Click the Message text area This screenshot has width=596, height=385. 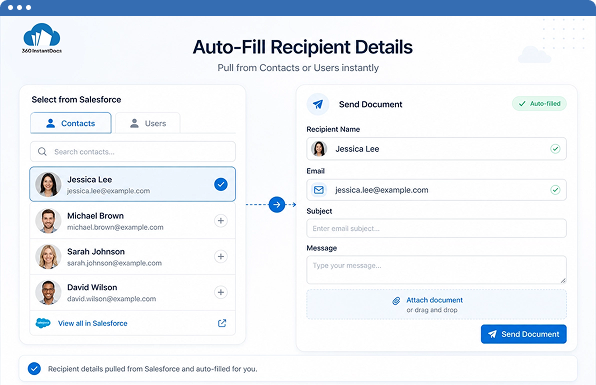point(436,270)
